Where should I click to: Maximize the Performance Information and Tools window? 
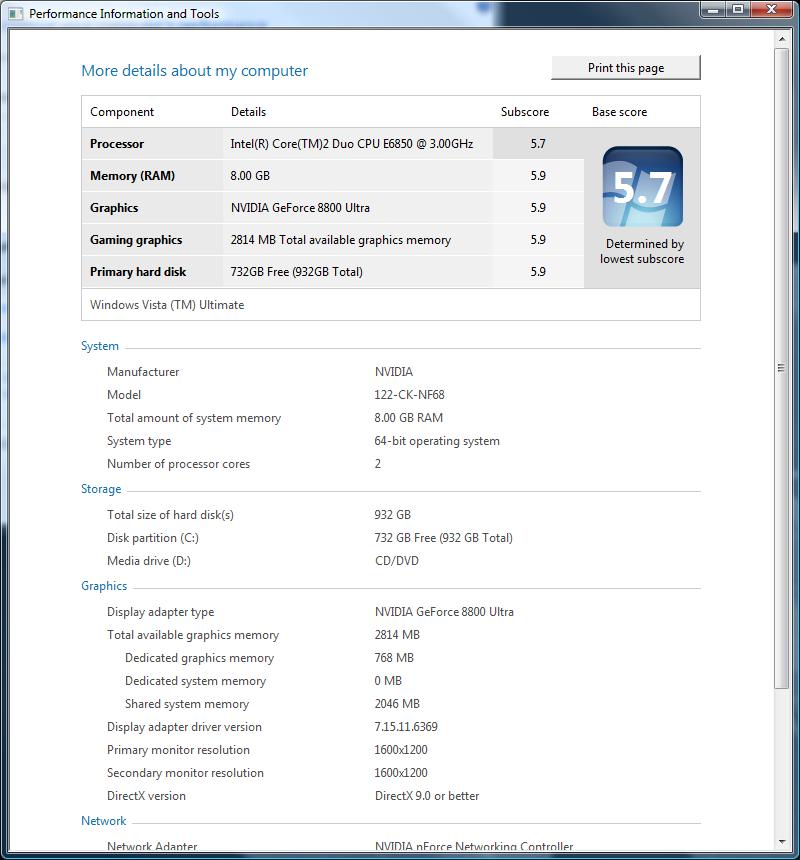click(x=738, y=9)
